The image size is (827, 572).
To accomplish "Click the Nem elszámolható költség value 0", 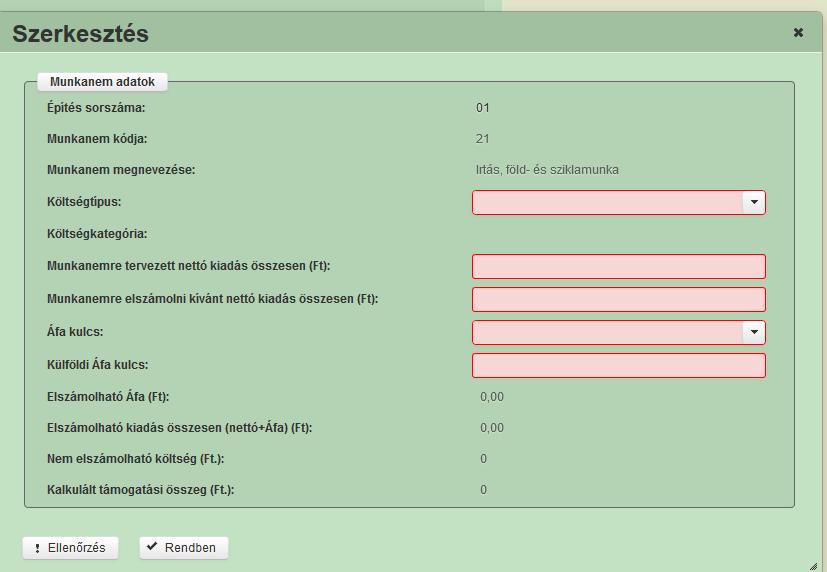I will (483, 459).
